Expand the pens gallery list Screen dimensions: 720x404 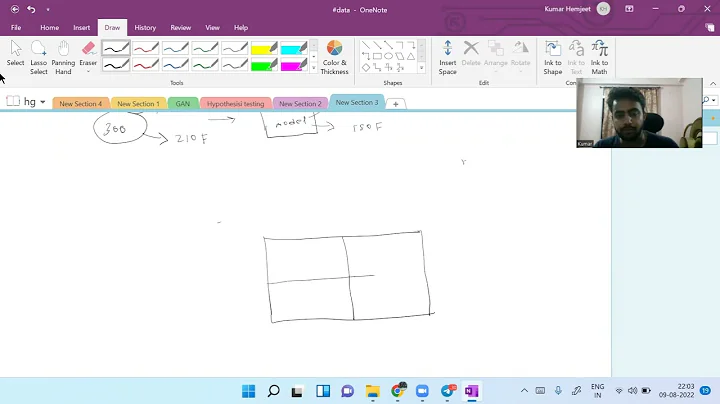pyautogui.click(x=314, y=67)
